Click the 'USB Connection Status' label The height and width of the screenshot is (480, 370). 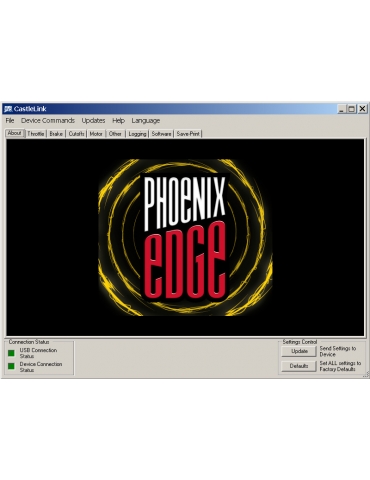38,353
